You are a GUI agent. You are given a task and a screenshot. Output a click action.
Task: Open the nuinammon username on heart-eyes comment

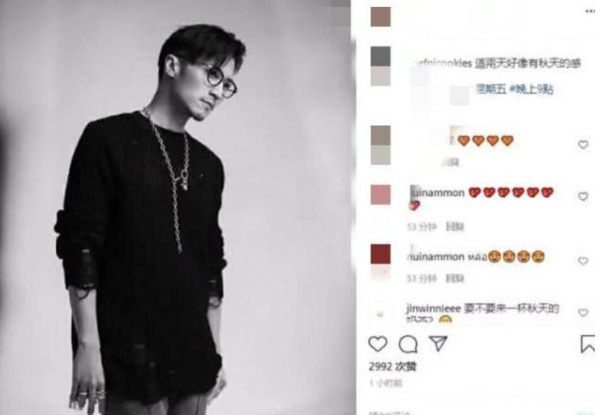(435, 257)
